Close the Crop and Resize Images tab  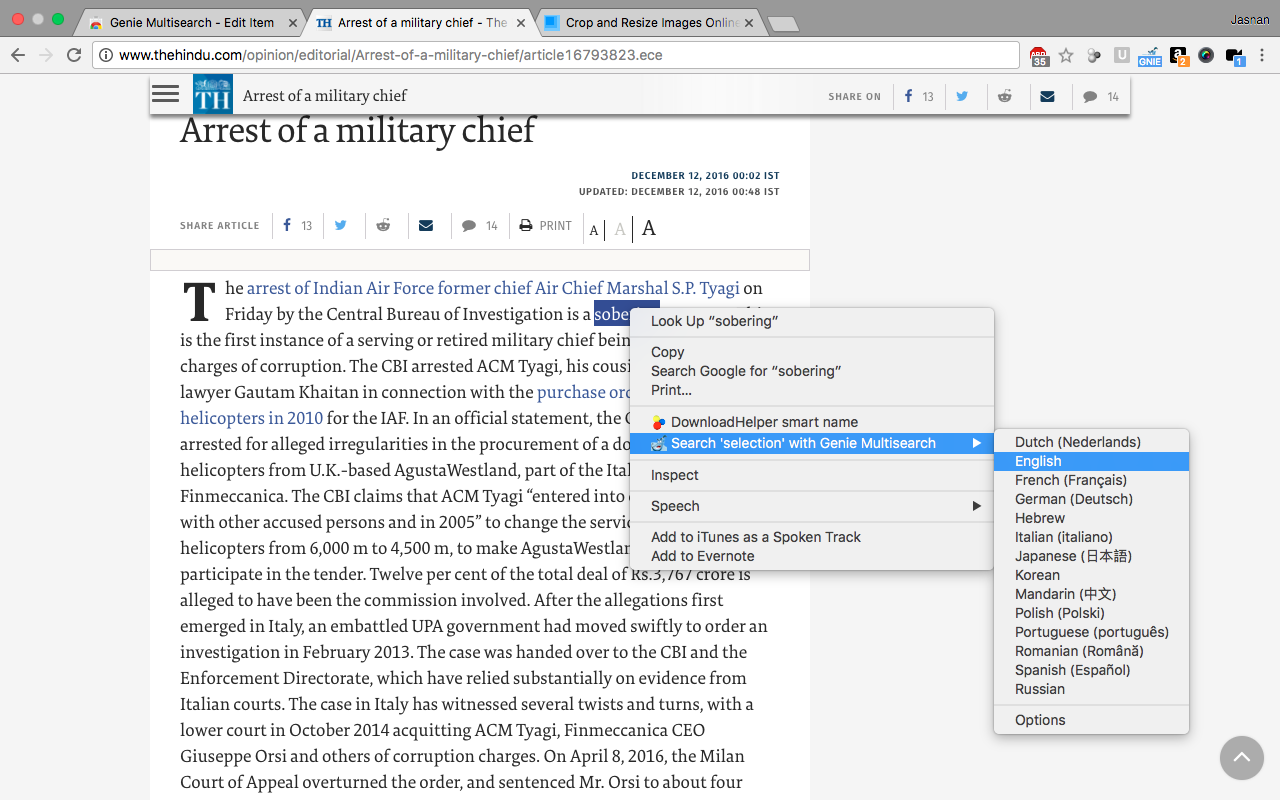749,22
